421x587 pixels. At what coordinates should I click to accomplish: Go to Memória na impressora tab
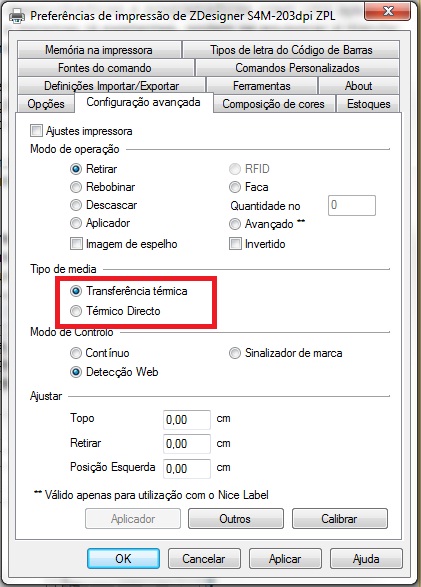point(99,50)
